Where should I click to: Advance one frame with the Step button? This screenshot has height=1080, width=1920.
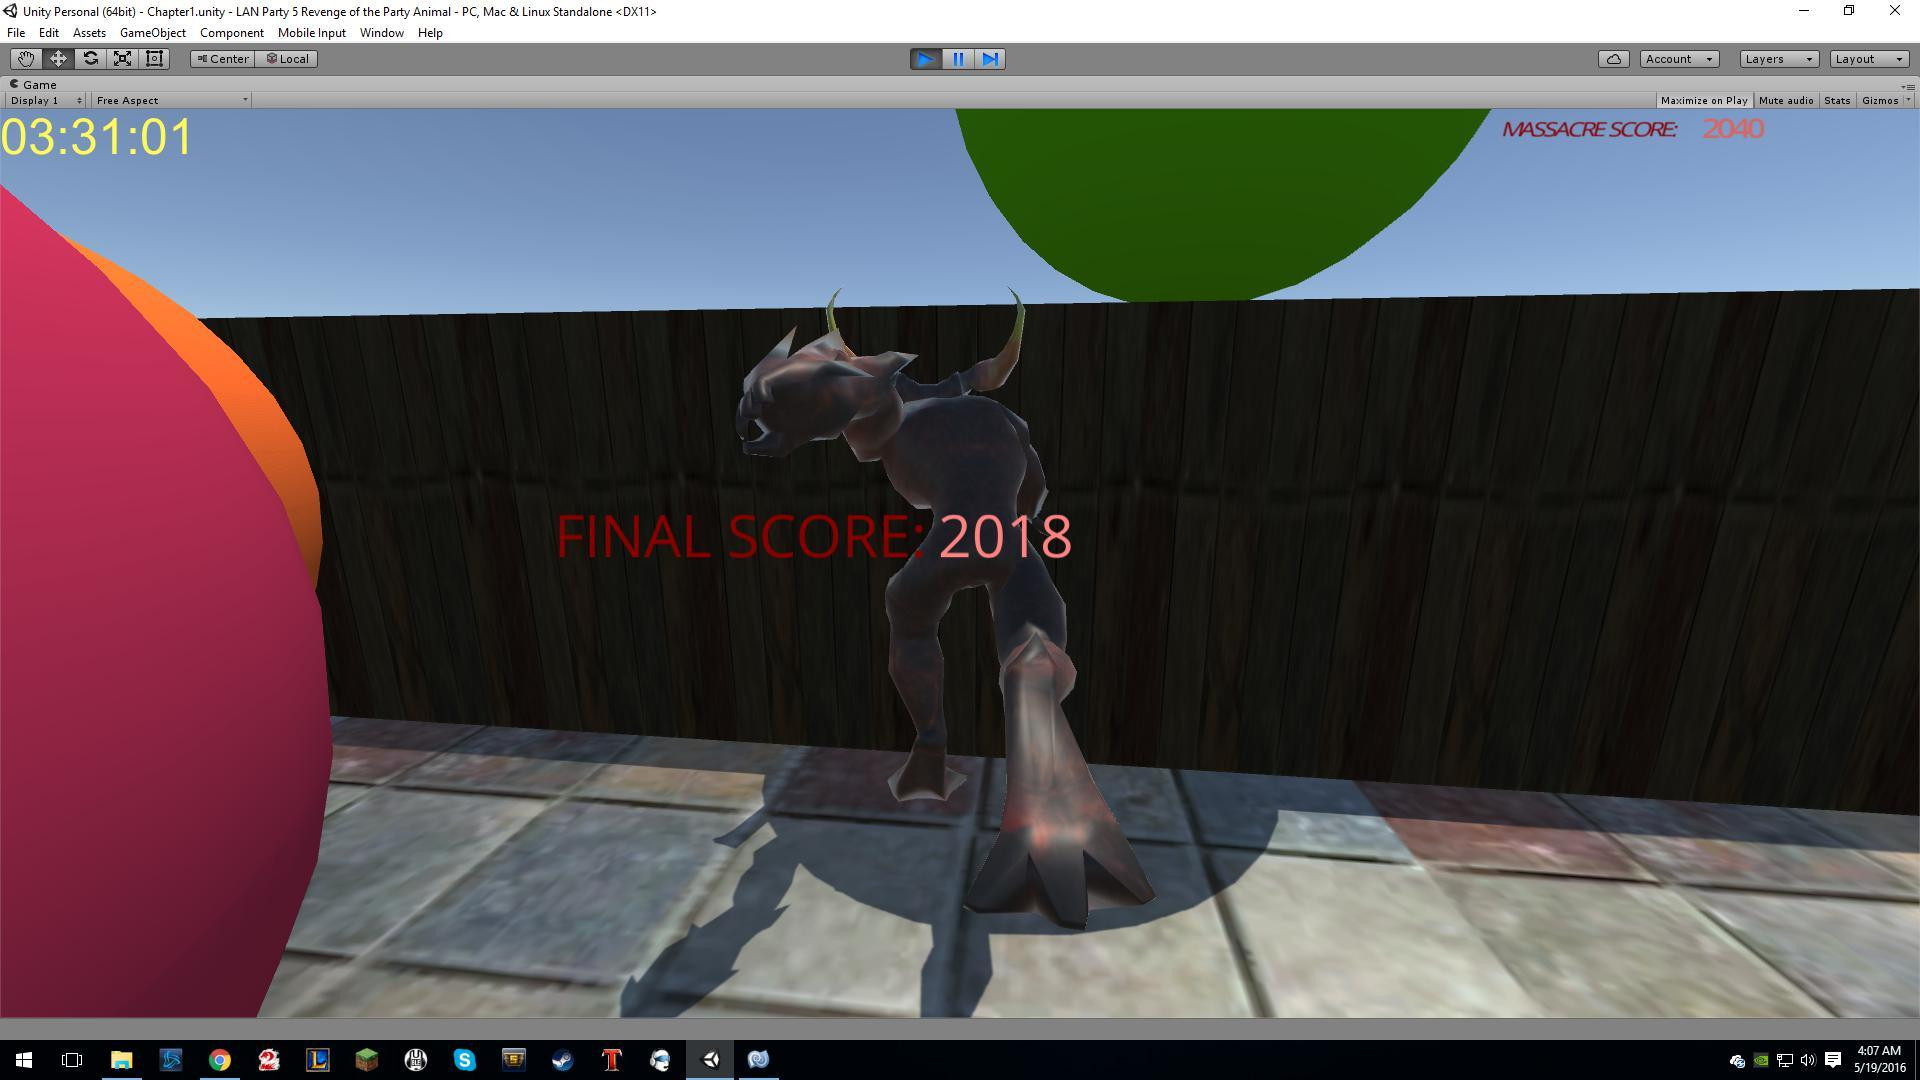pyautogui.click(x=990, y=59)
